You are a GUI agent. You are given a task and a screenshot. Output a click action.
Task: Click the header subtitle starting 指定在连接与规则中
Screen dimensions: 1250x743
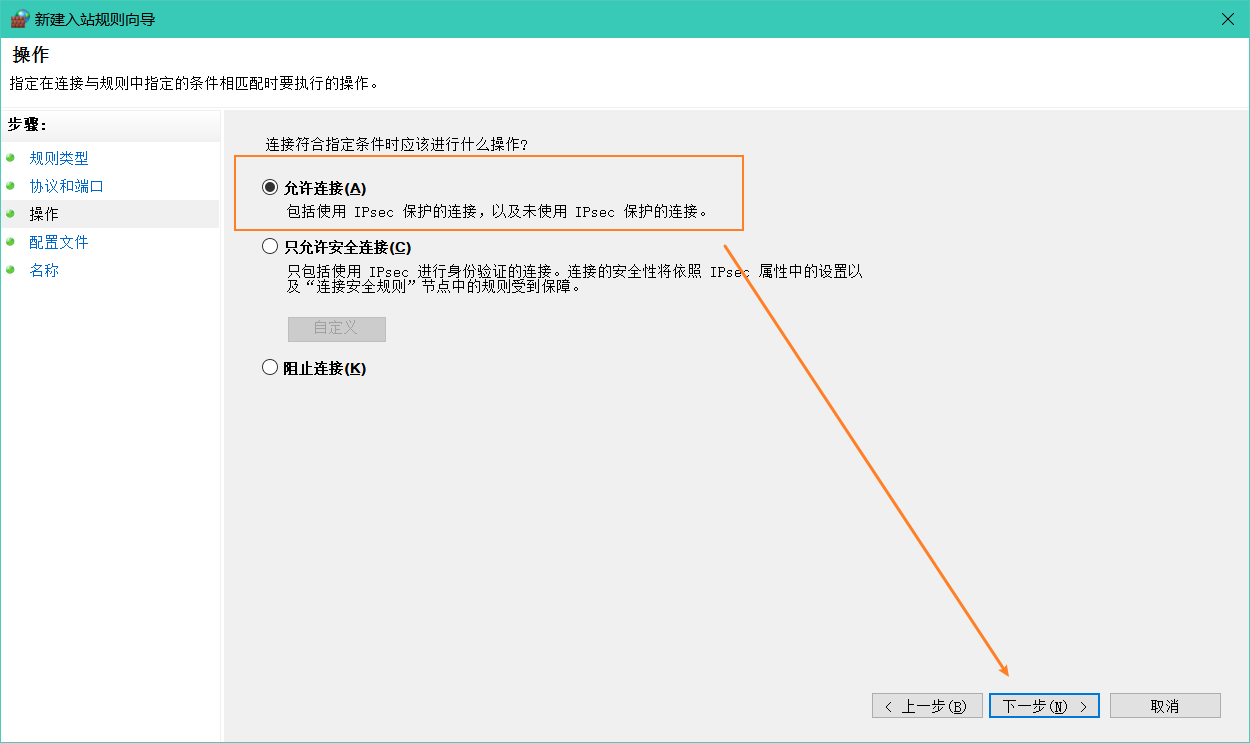(x=194, y=83)
